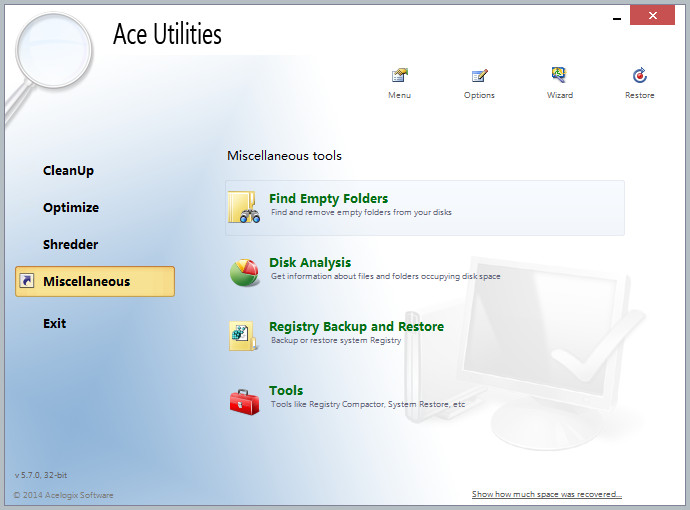
Task: Open Registry Backup and Restore title
Action: click(356, 327)
